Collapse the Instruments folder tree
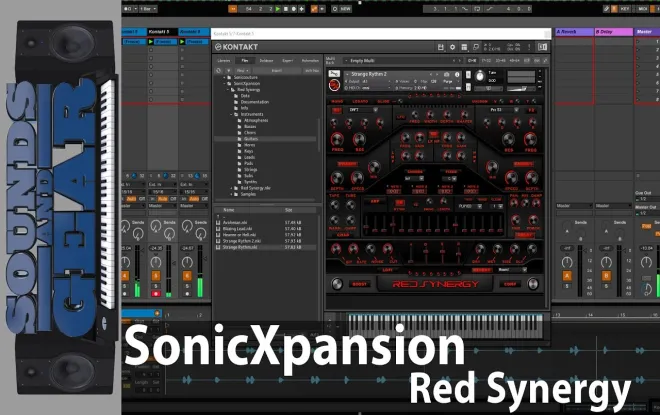Viewport: 660px width, 415px height. (x=232, y=114)
